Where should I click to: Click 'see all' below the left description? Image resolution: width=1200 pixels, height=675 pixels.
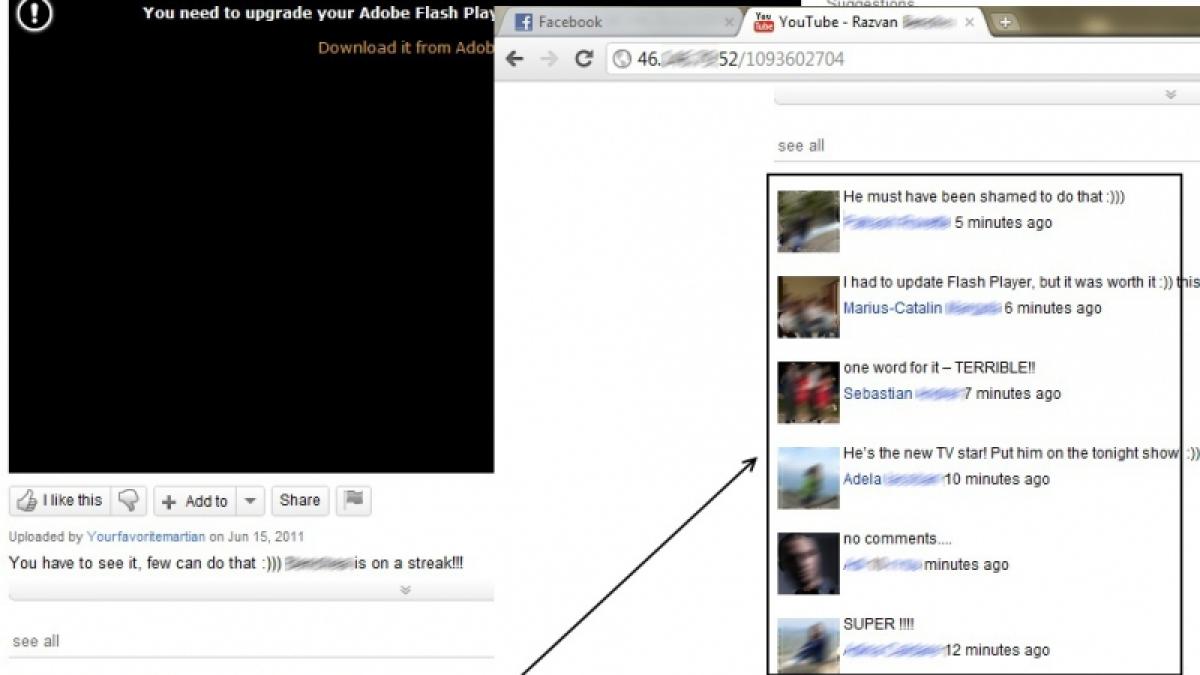(x=36, y=641)
